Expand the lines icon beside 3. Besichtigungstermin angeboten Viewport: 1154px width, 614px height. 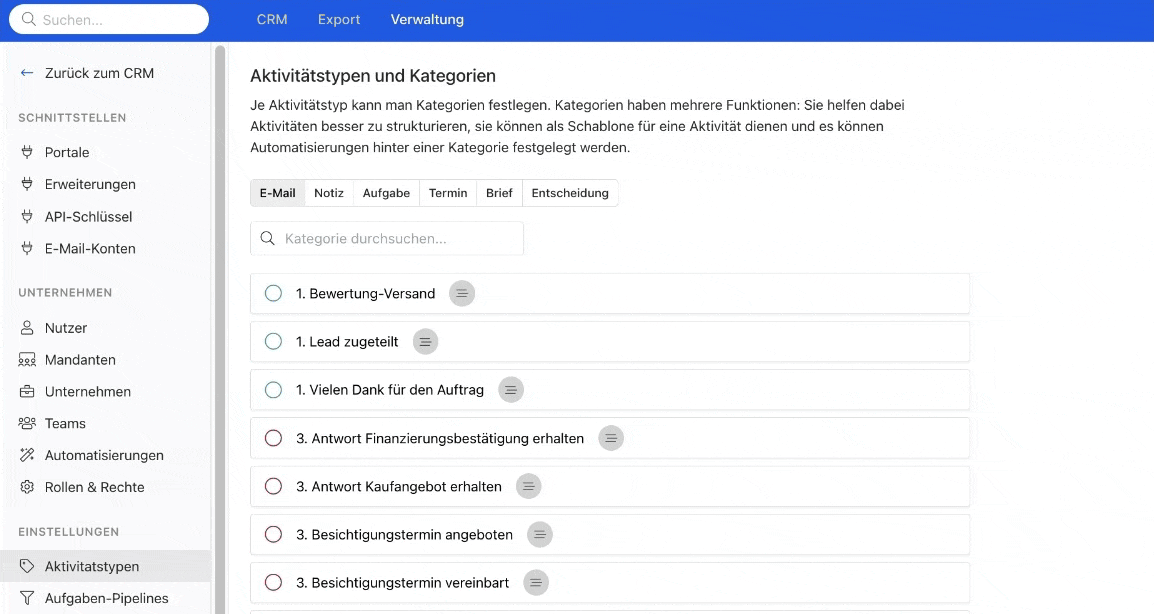click(539, 535)
